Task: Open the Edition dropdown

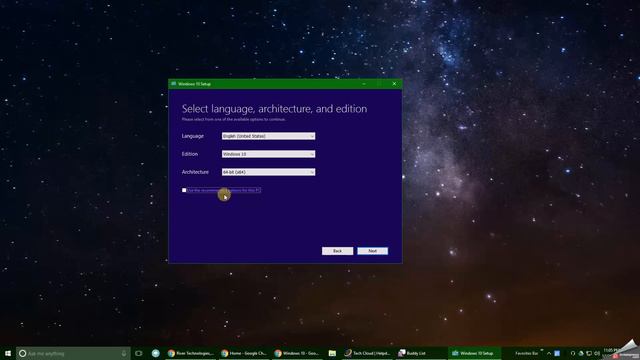Action: coord(268,154)
